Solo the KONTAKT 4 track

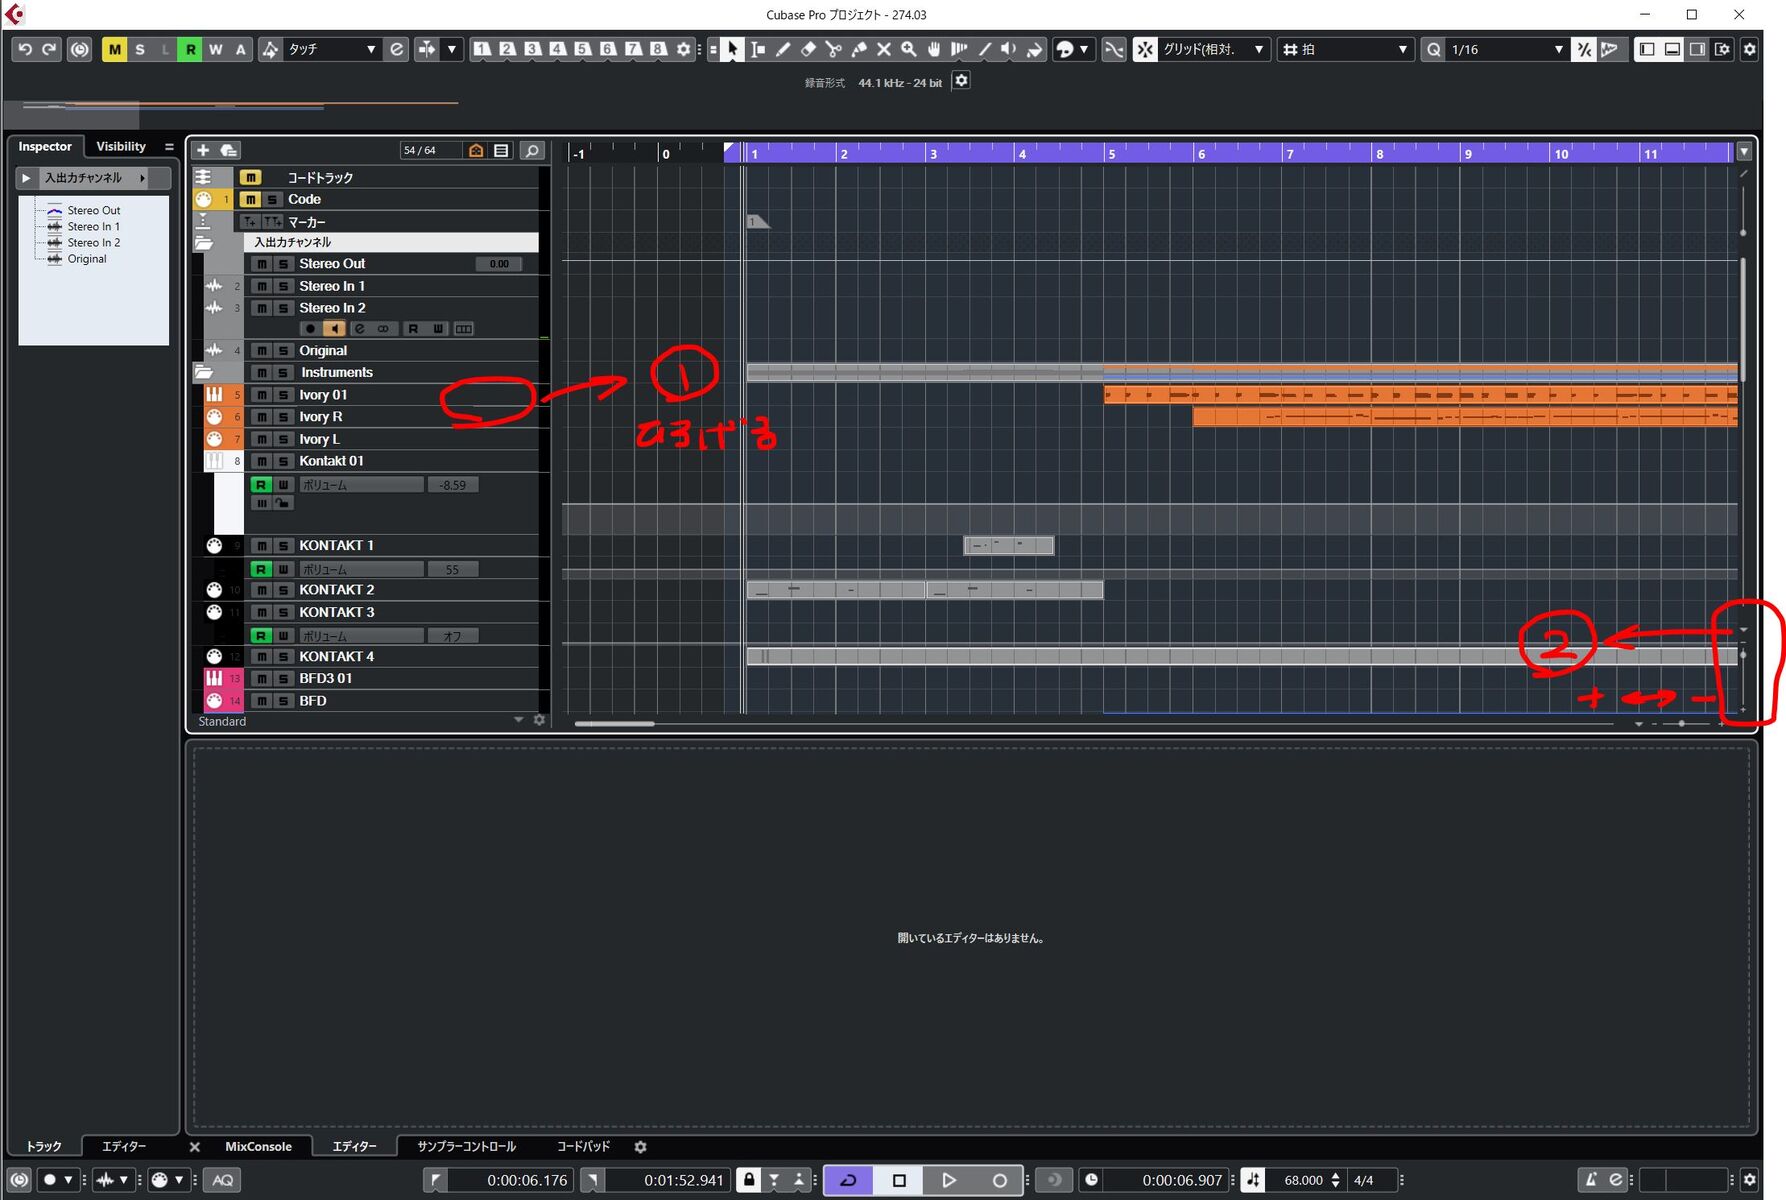tap(283, 657)
